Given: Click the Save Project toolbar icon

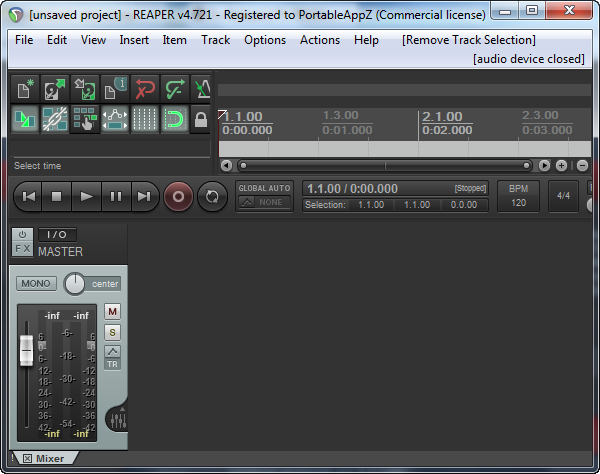Looking at the screenshot, I should click(84, 89).
